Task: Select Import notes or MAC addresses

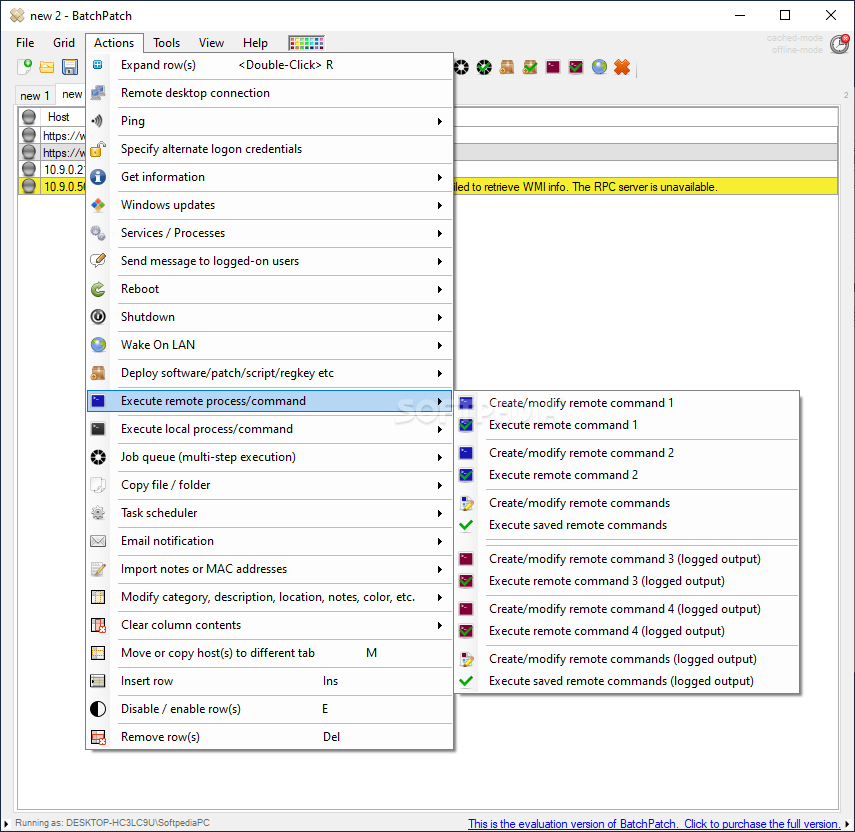Action: pos(269,569)
